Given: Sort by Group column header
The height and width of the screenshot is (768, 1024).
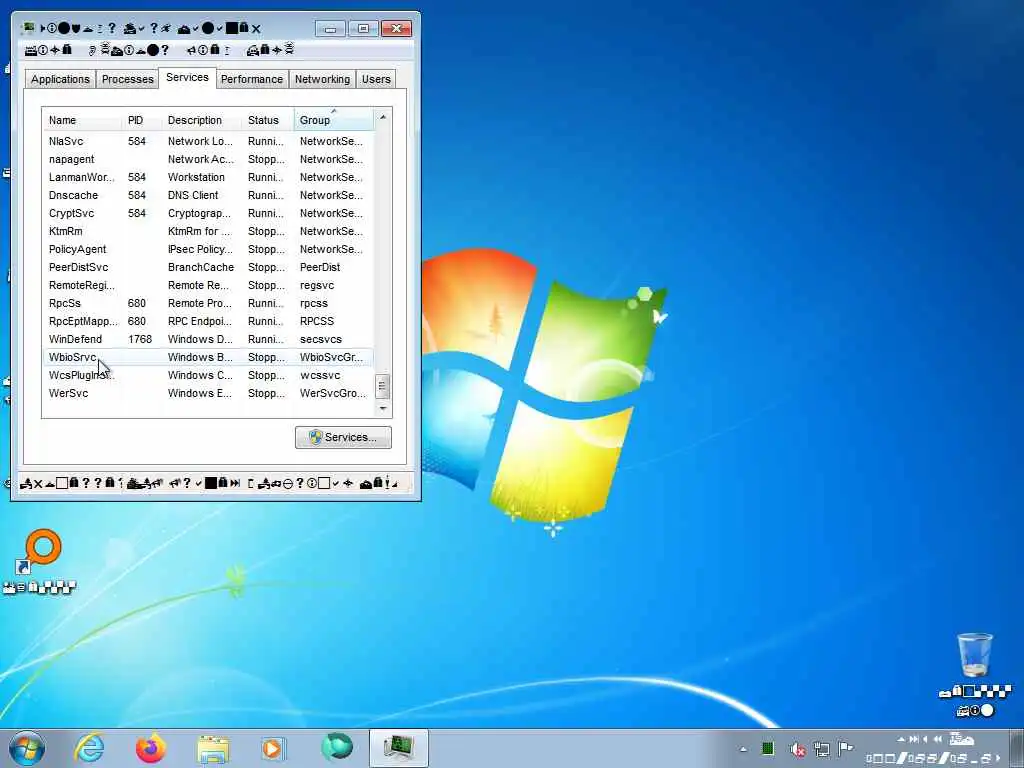Looking at the screenshot, I should (x=334, y=120).
